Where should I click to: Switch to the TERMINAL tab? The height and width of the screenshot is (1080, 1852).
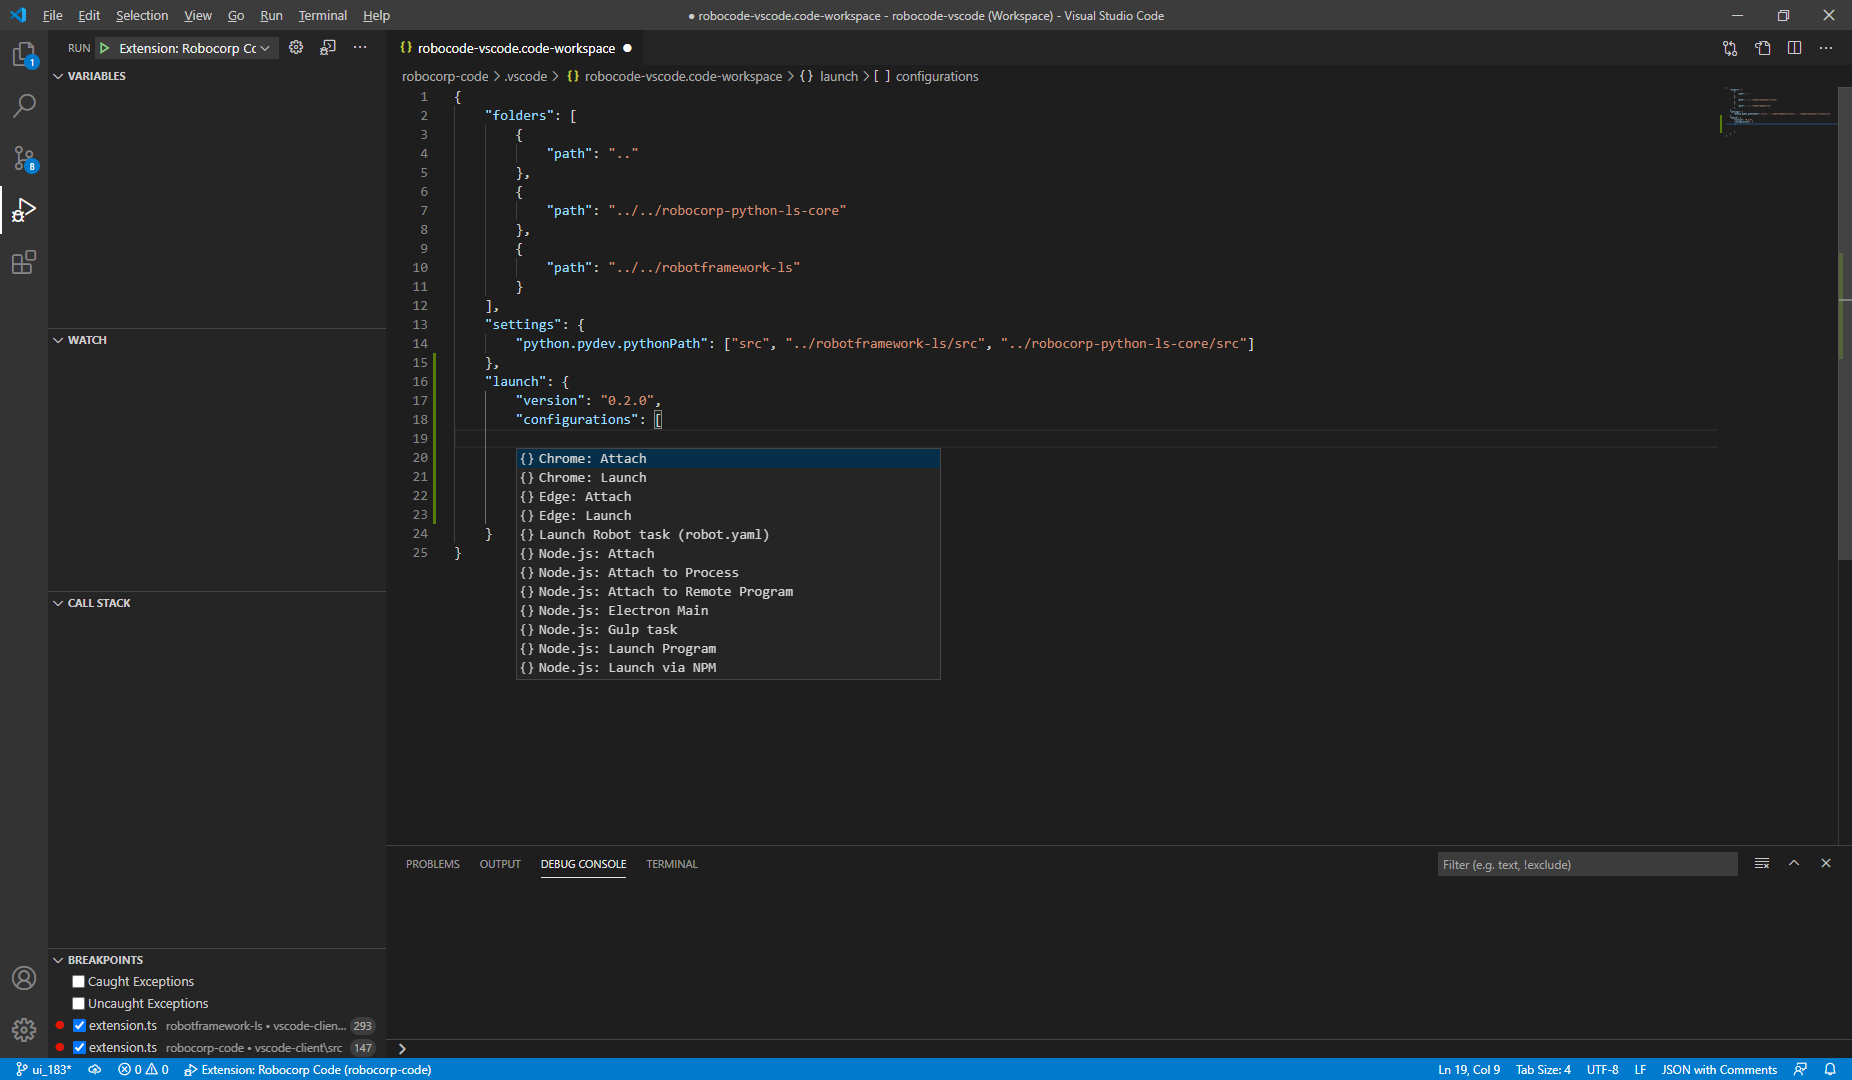pyautogui.click(x=671, y=864)
